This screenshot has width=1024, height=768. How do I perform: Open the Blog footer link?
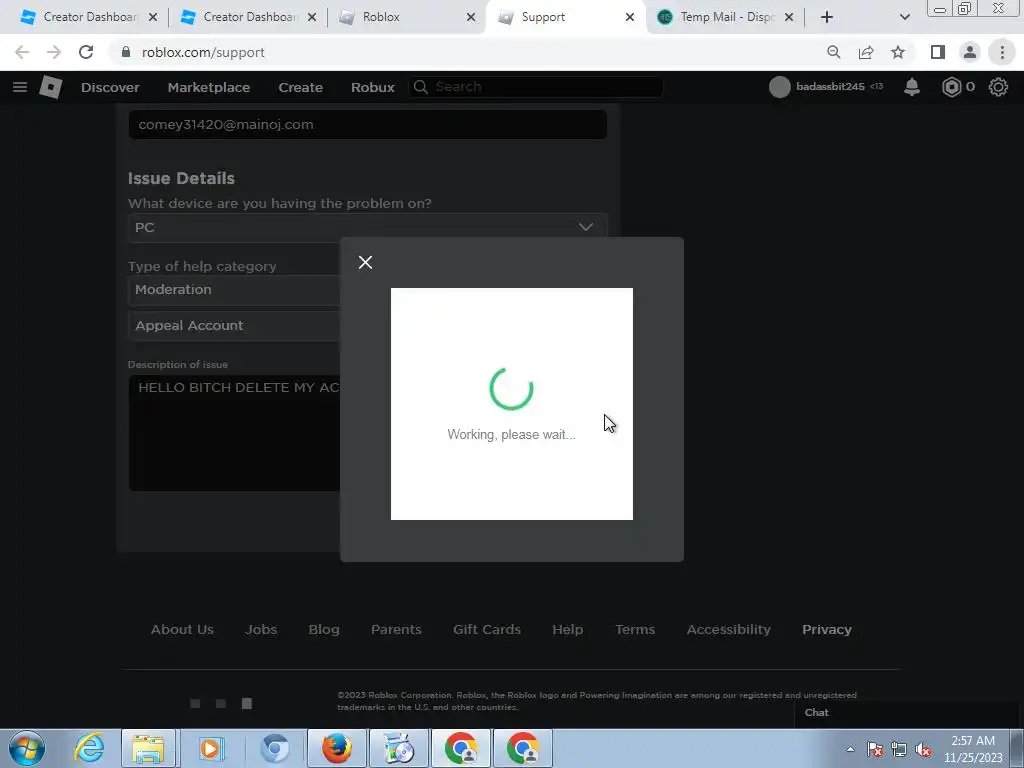[x=324, y=630]
